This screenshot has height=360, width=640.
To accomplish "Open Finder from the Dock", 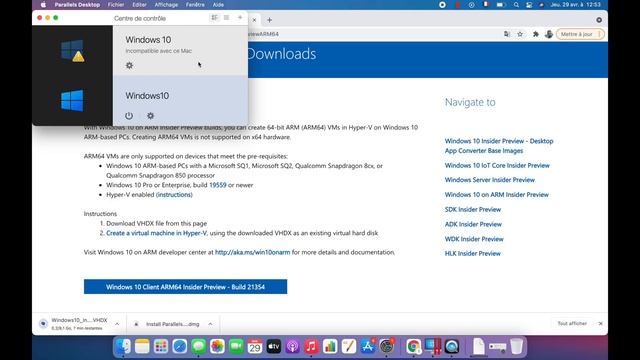I will click(x=123, y=346).
